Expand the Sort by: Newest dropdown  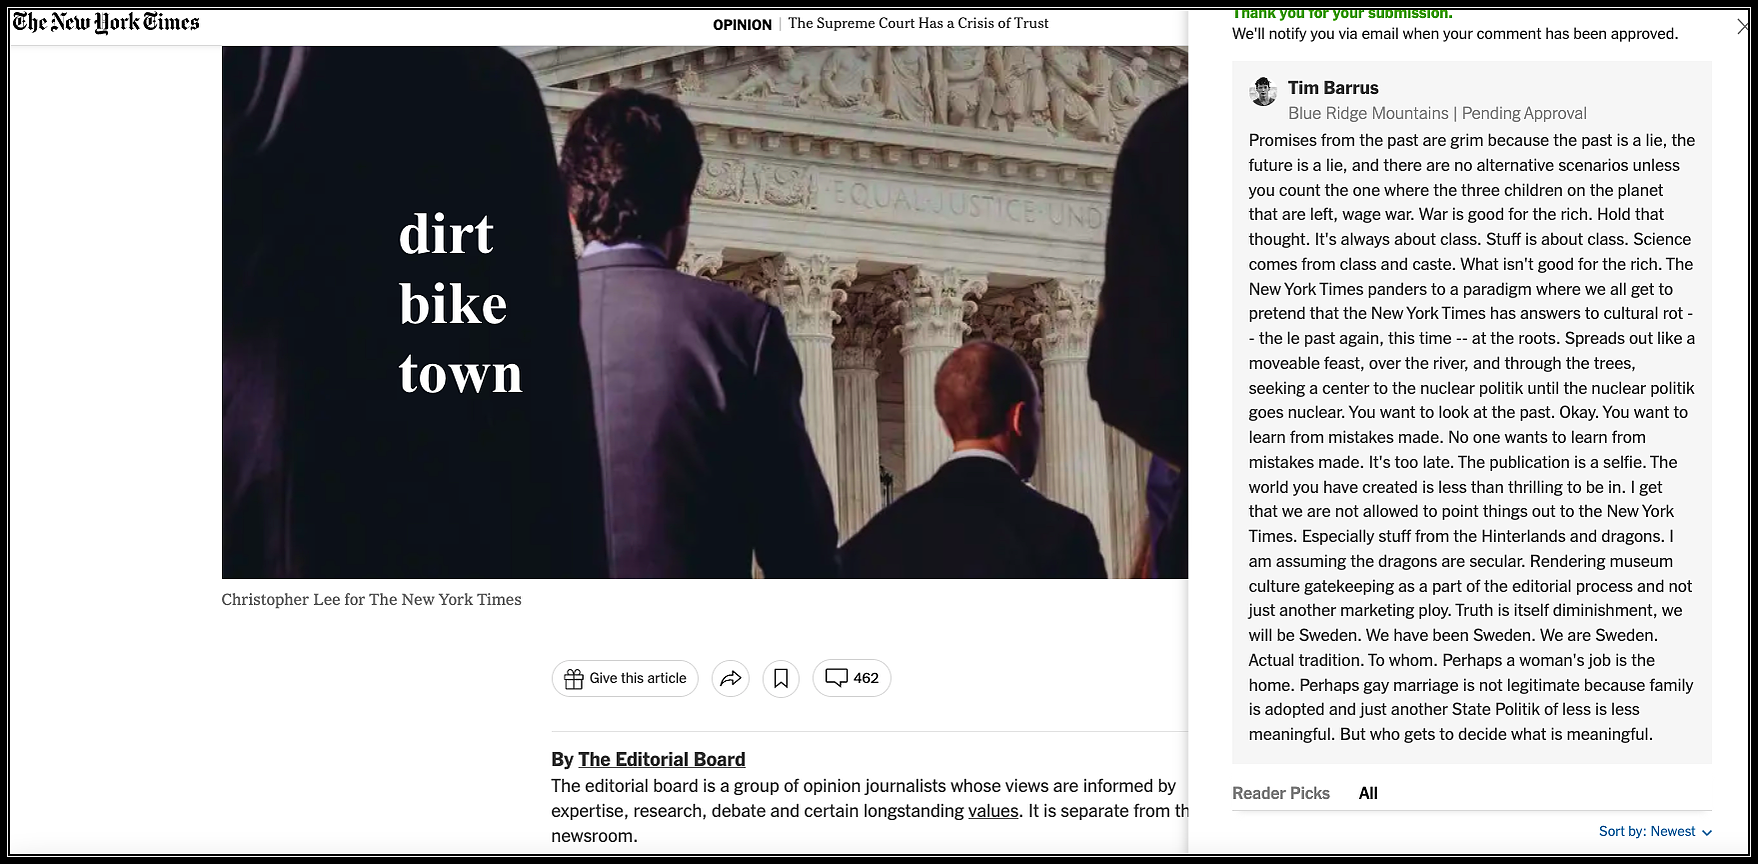[1655, 832]
